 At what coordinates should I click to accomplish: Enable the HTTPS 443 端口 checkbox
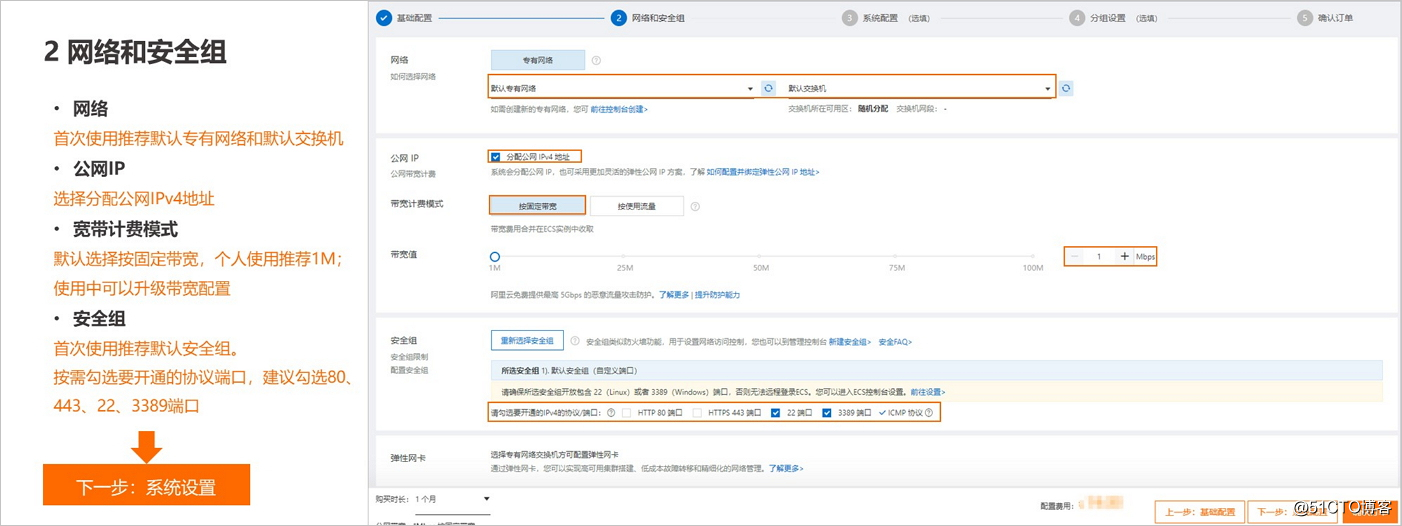[697, 413]
